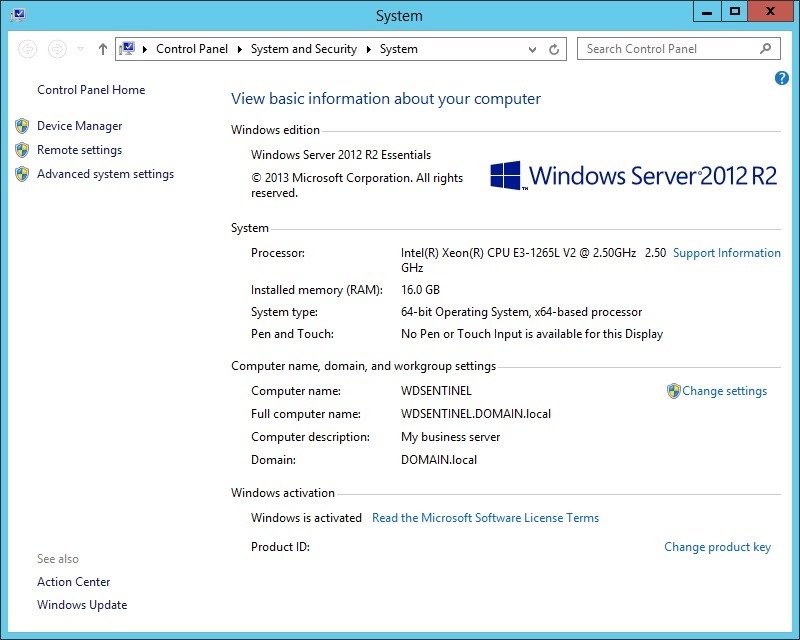This screenshot has height=640, width=800.
Task: Click the shield icon beside Remote settings
Action: 22,150
